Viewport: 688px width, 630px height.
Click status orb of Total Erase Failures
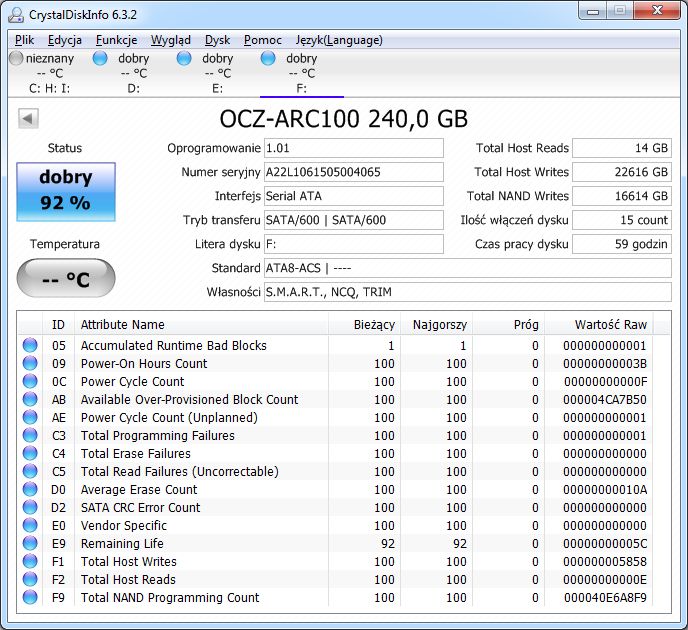coord(30,453)
